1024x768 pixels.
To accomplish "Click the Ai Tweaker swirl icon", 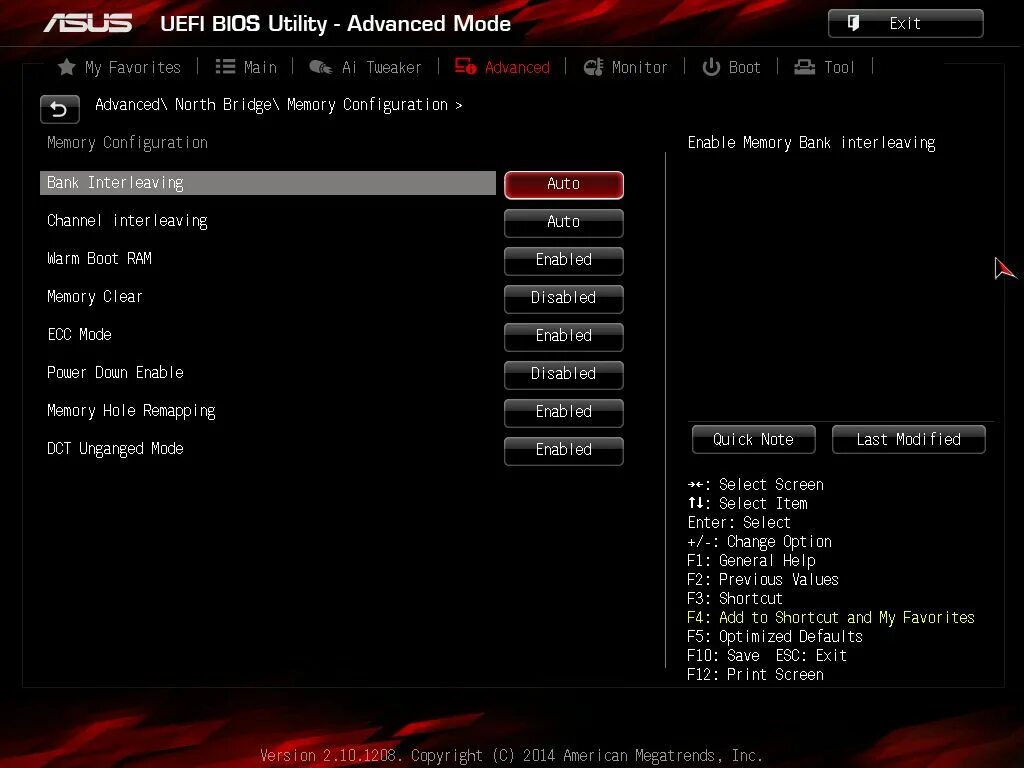I will coord(321,67).
